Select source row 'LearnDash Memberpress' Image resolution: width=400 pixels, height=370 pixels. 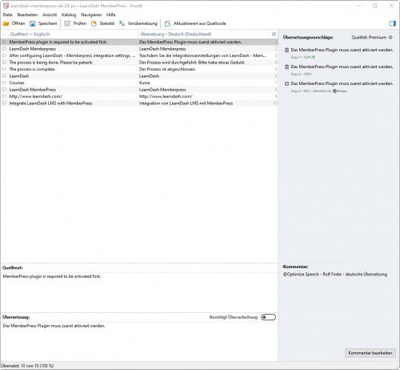(32, 49)
